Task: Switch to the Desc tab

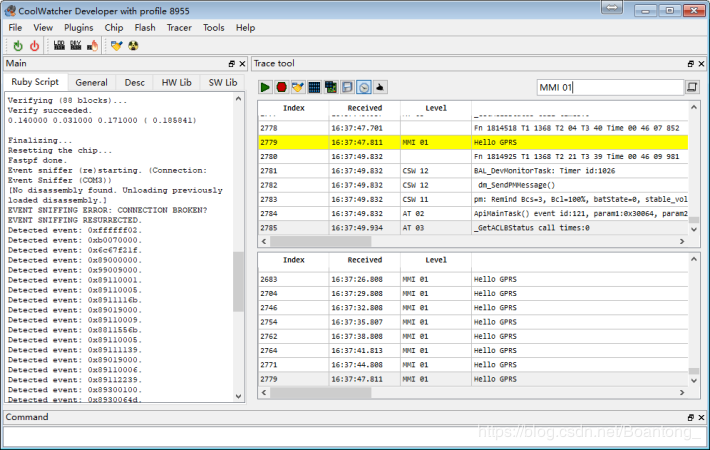Action: (134, 82)
